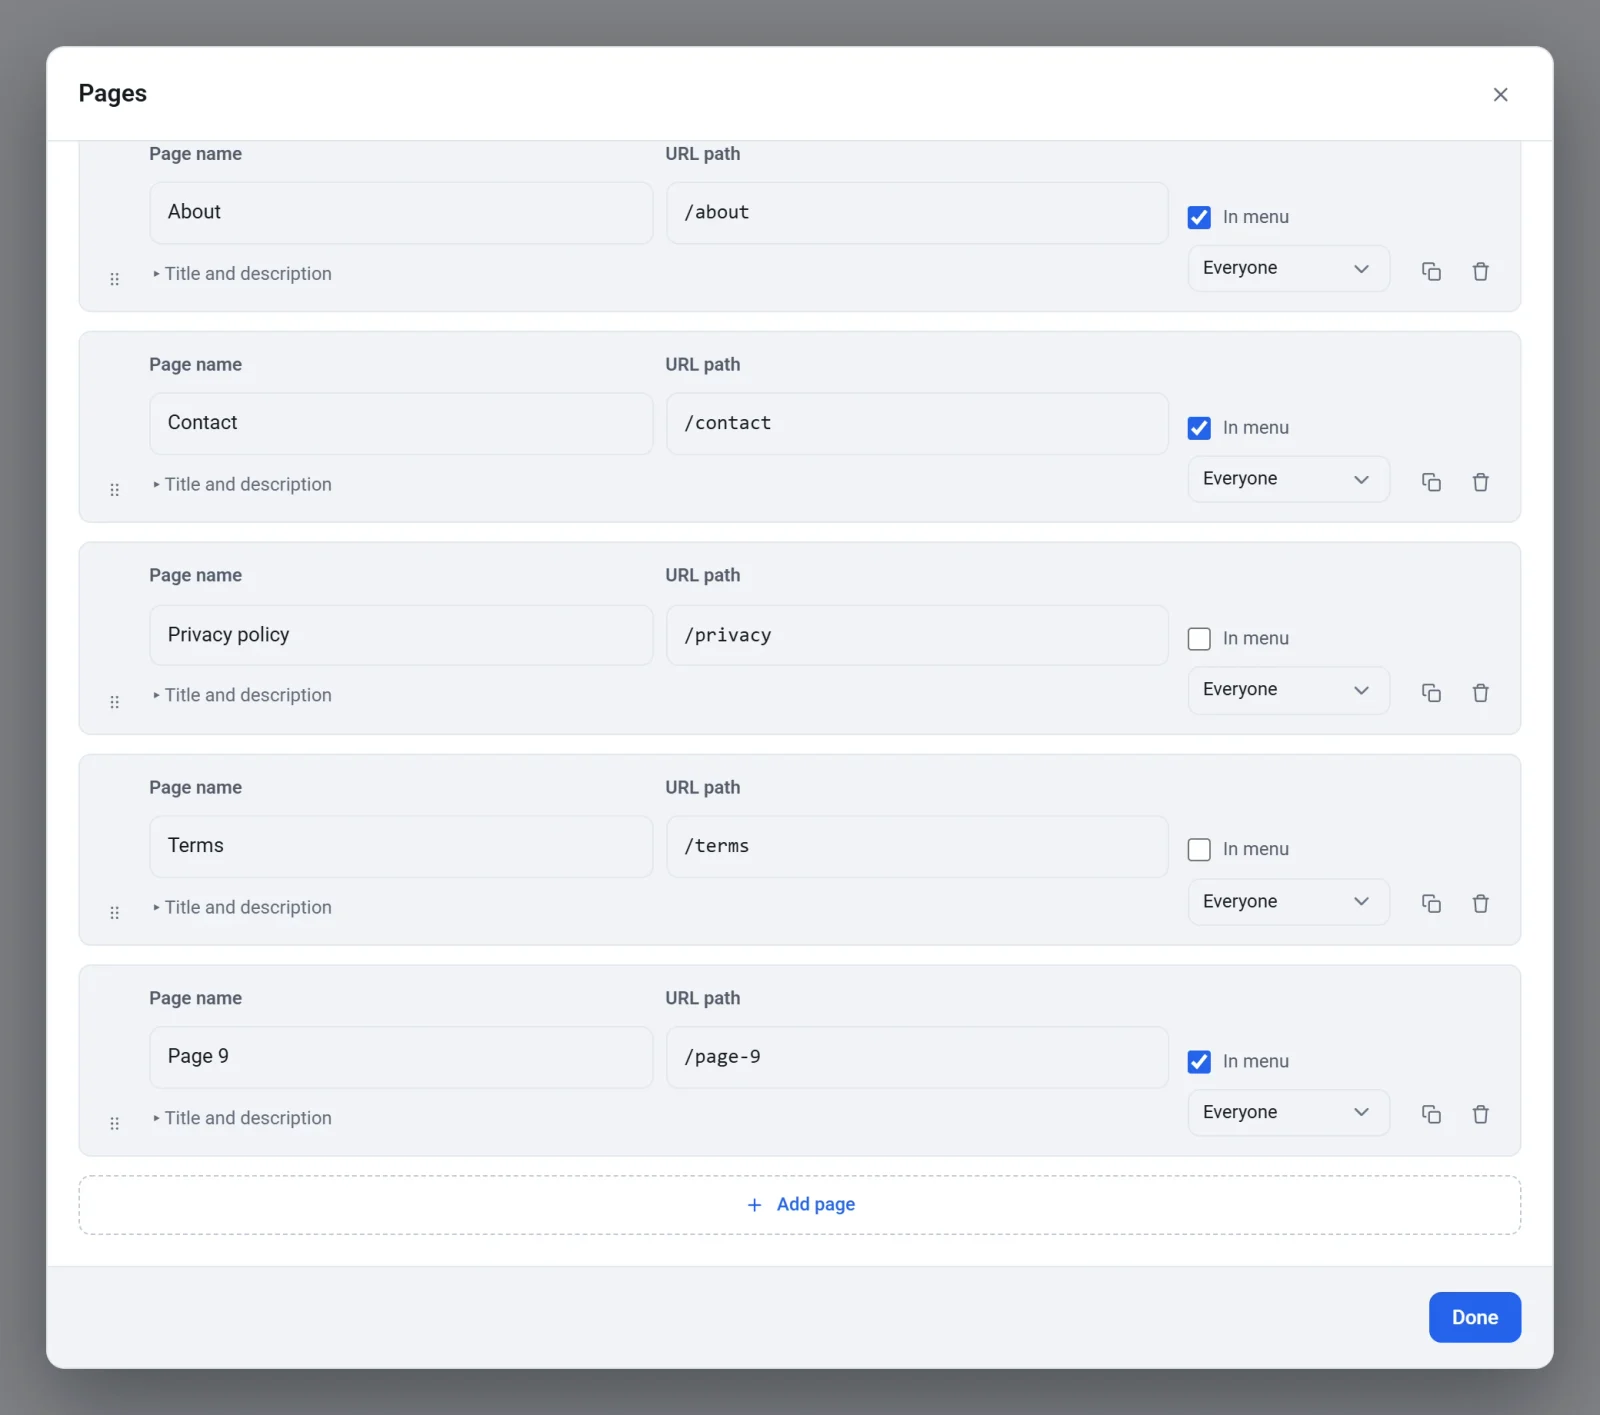
Task: Duplicate the Privacy policy page
Action: 1431,693
